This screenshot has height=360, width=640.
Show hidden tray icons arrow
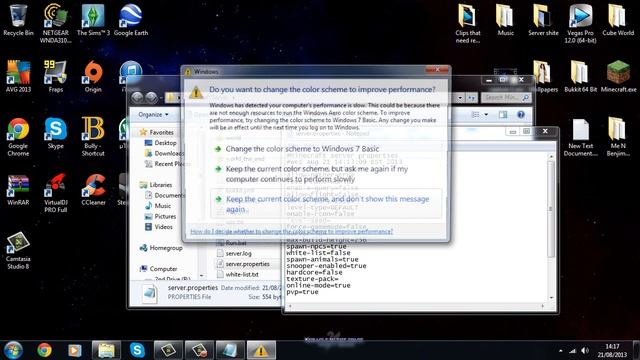point(560,351)
